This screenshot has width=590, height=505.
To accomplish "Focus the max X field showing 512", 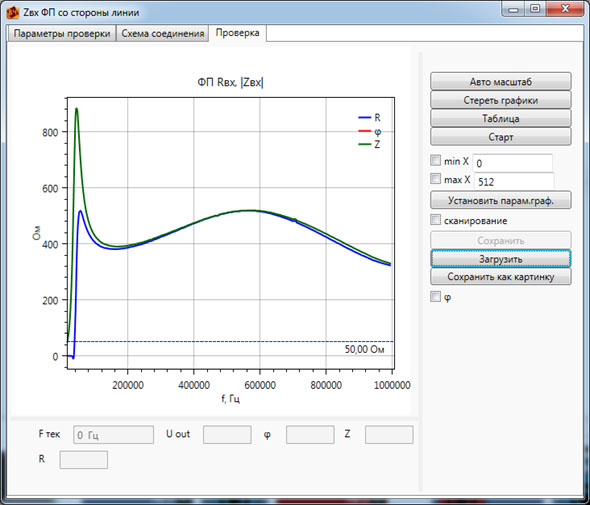I will click(x=514, y=181).
